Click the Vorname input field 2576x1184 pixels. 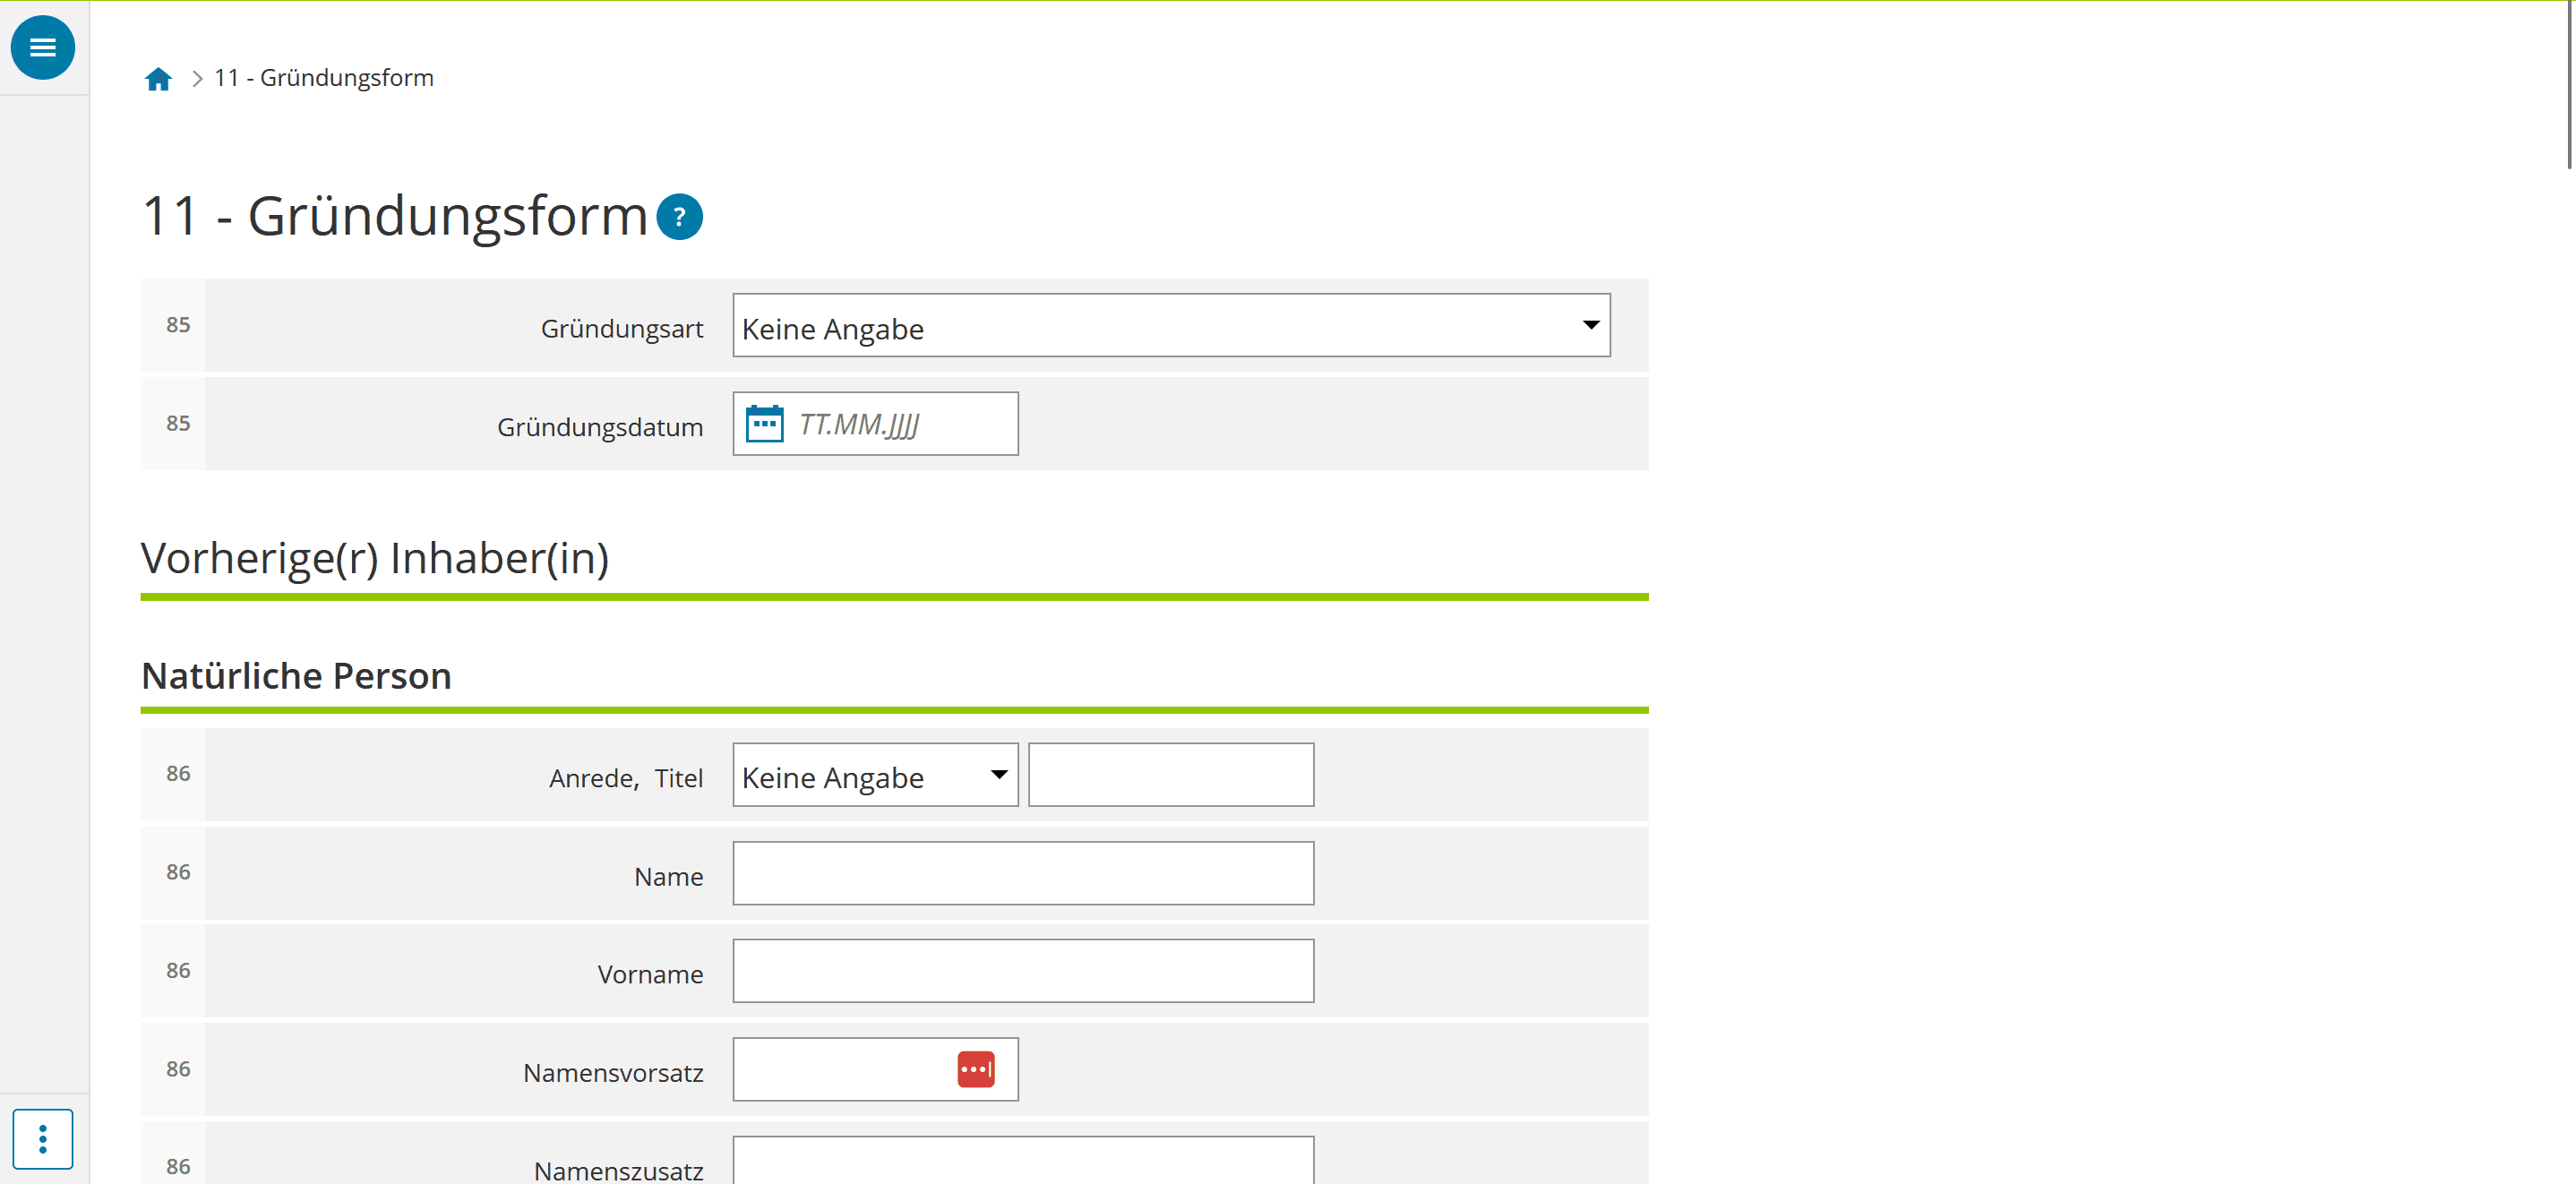tap(1022, 971)
